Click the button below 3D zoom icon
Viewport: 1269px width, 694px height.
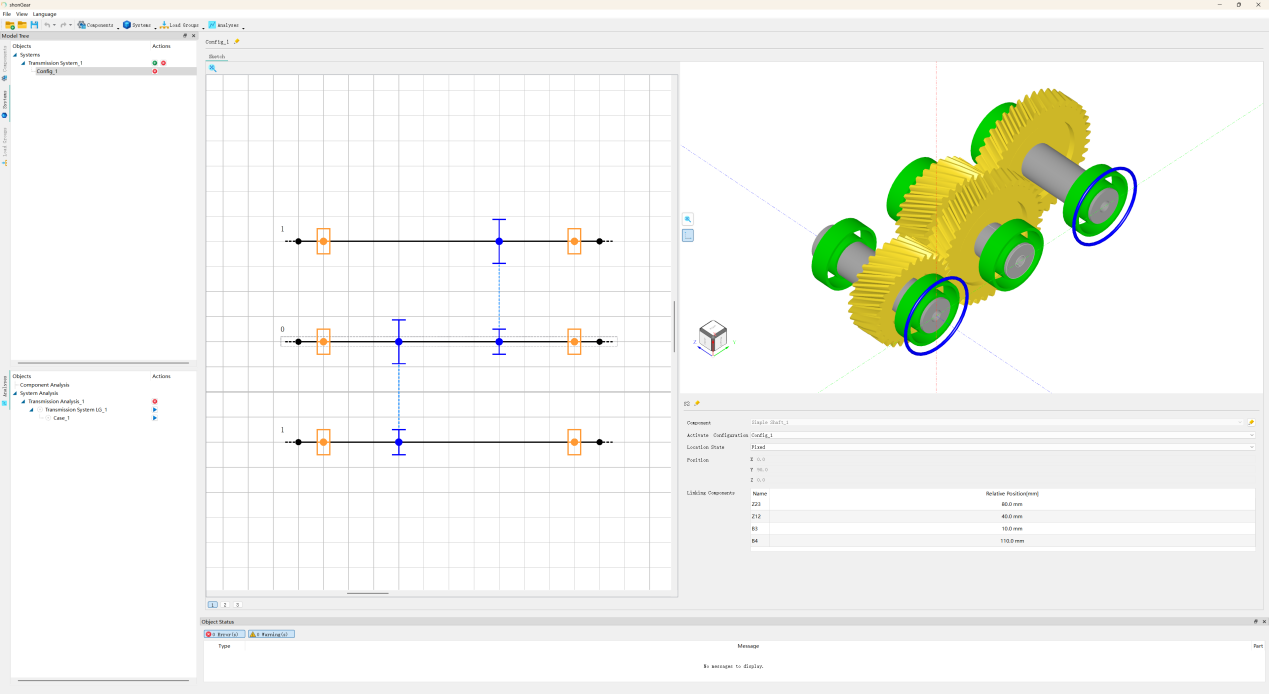coord(688,236)
